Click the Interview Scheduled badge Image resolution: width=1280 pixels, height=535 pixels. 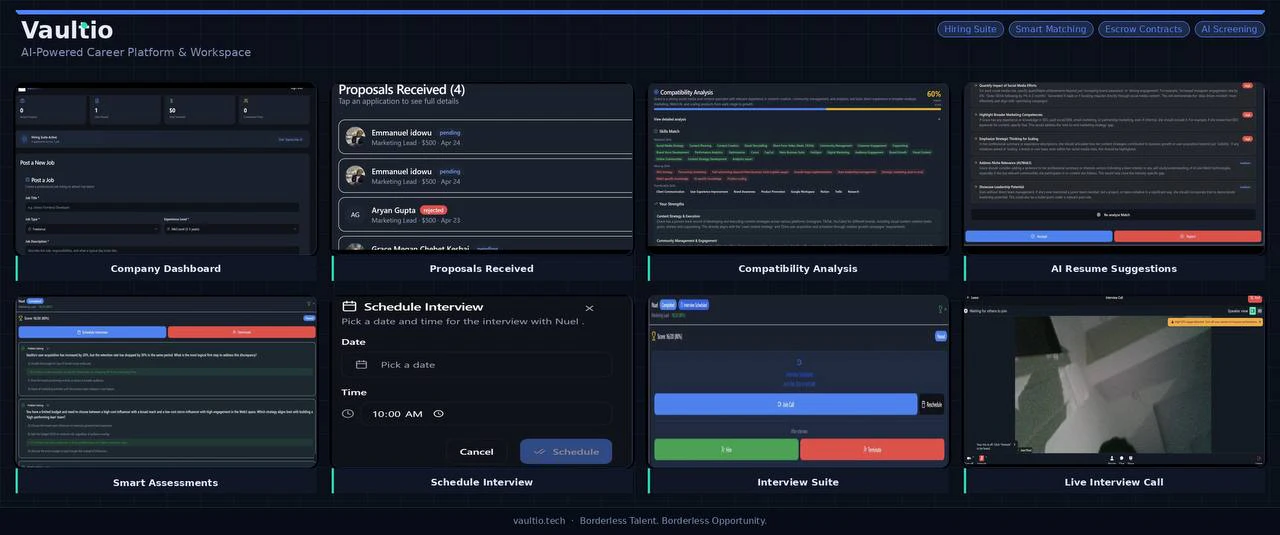[694, 305]
